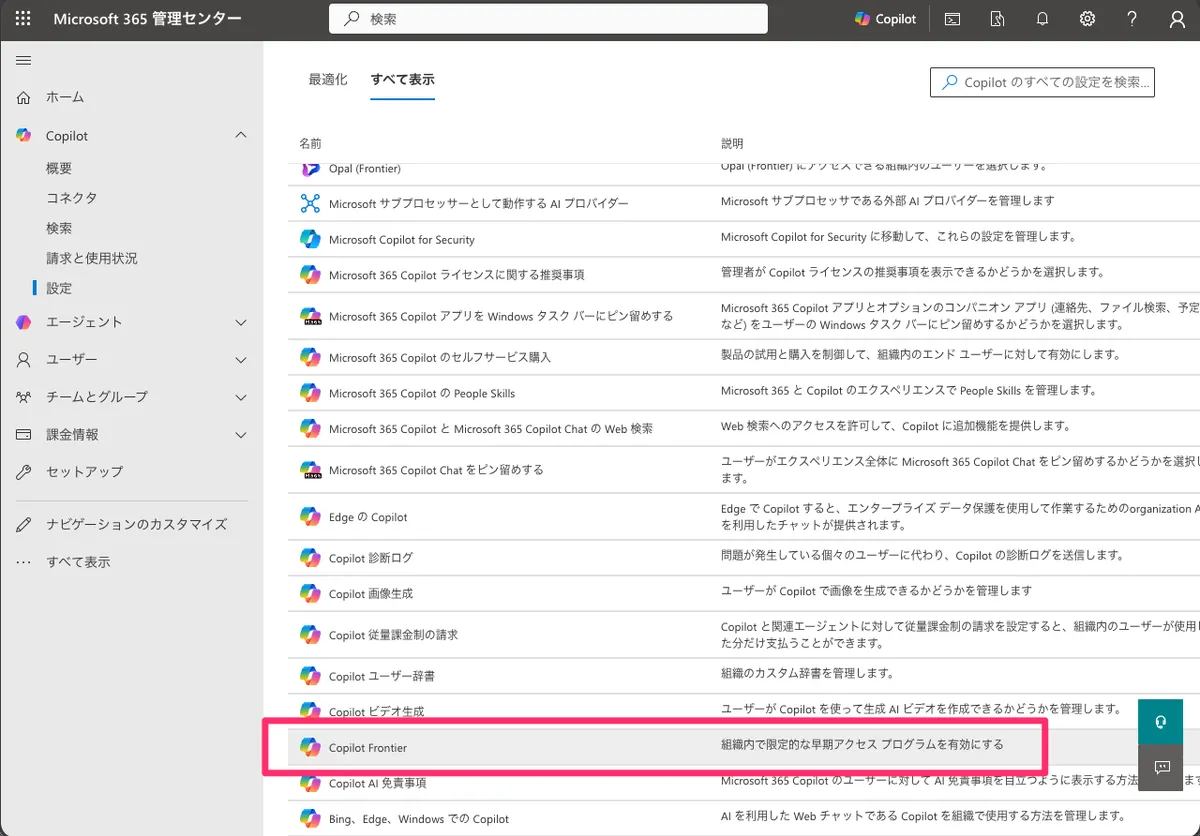Click the top 検索 search box
The image size is (1200, 836).
click(548, 19)
